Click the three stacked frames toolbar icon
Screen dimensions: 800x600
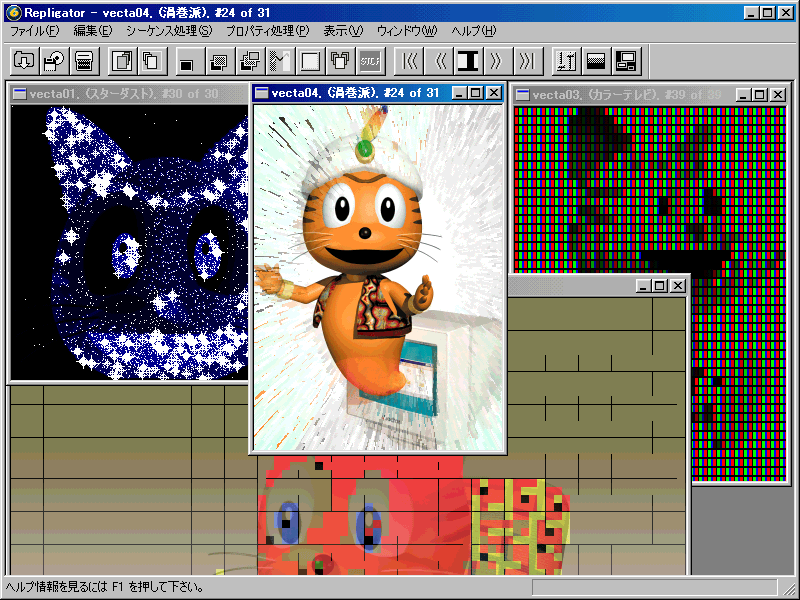pyautogui.click(x=249, y=61)
